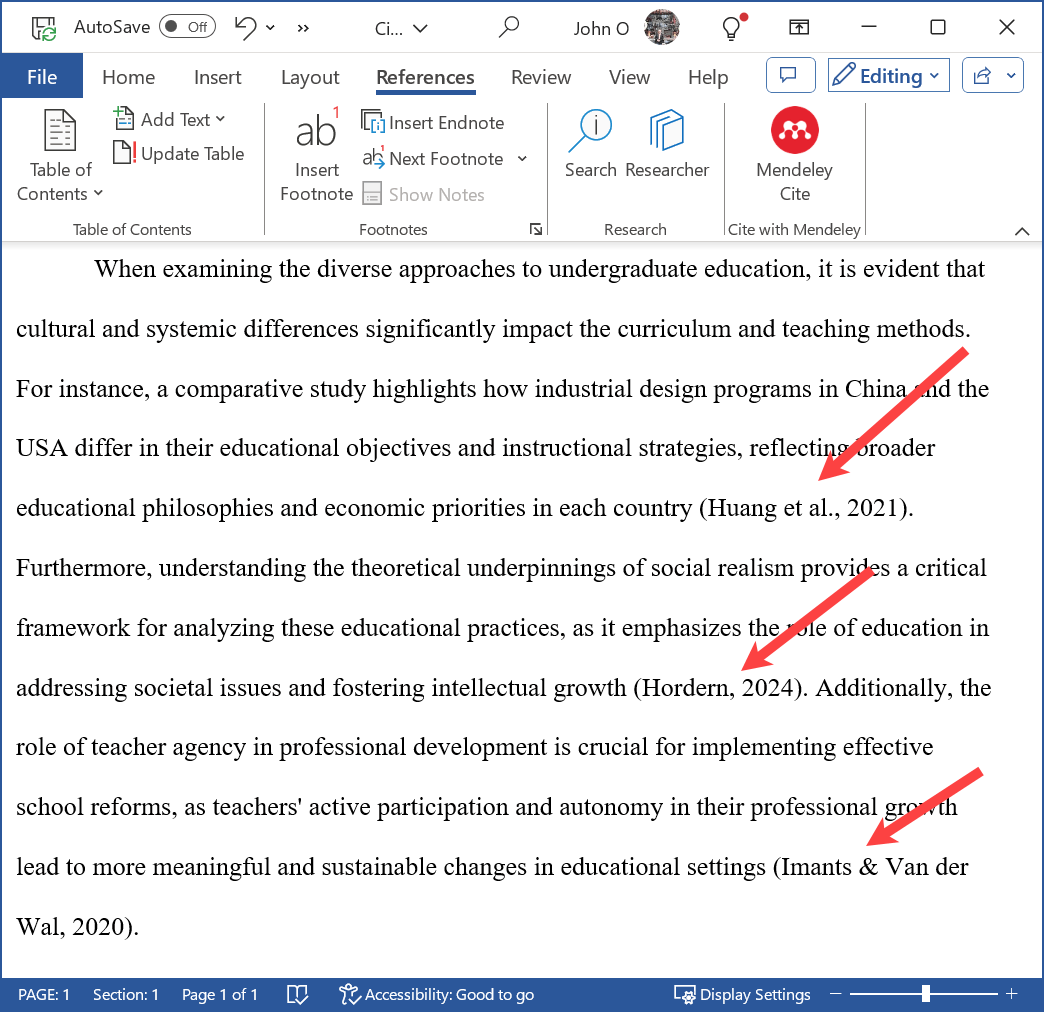1044x1012 pixels.
Task: Click the Accessibility: Good to go checker
Action: (436, 994)
